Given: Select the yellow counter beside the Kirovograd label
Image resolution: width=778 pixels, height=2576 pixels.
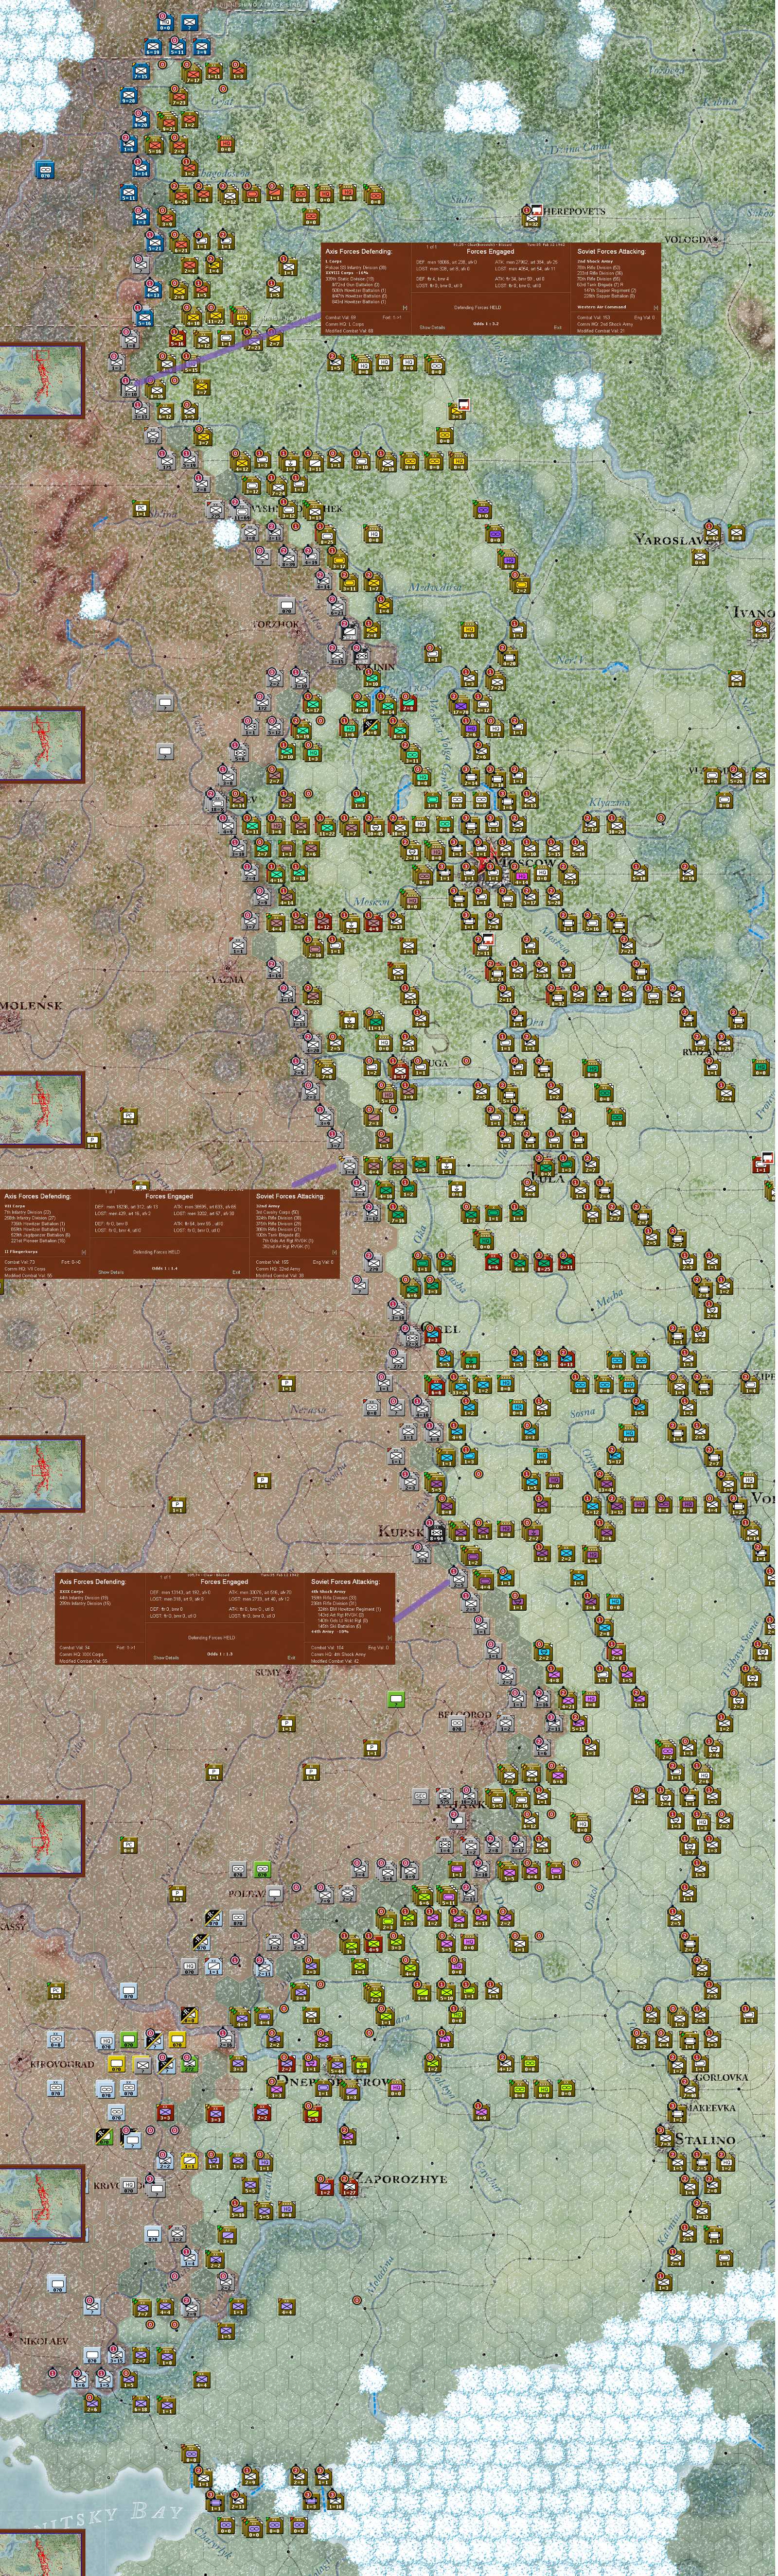Looking at the screenshot, I should click(x=116, y=2065).
